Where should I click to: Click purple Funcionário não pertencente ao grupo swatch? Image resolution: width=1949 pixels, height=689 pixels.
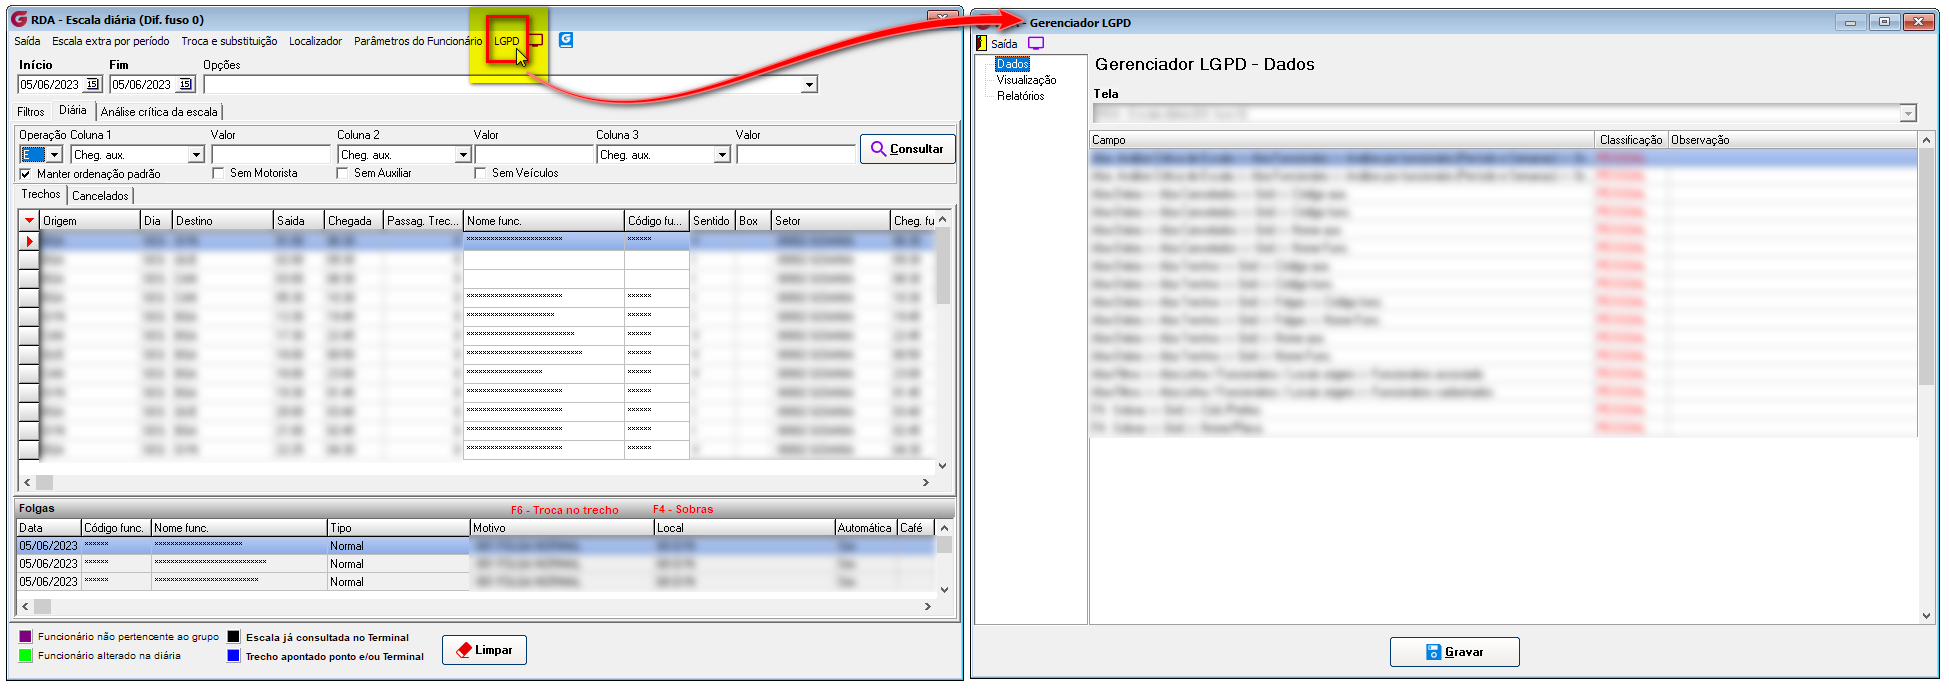[26, 636]
